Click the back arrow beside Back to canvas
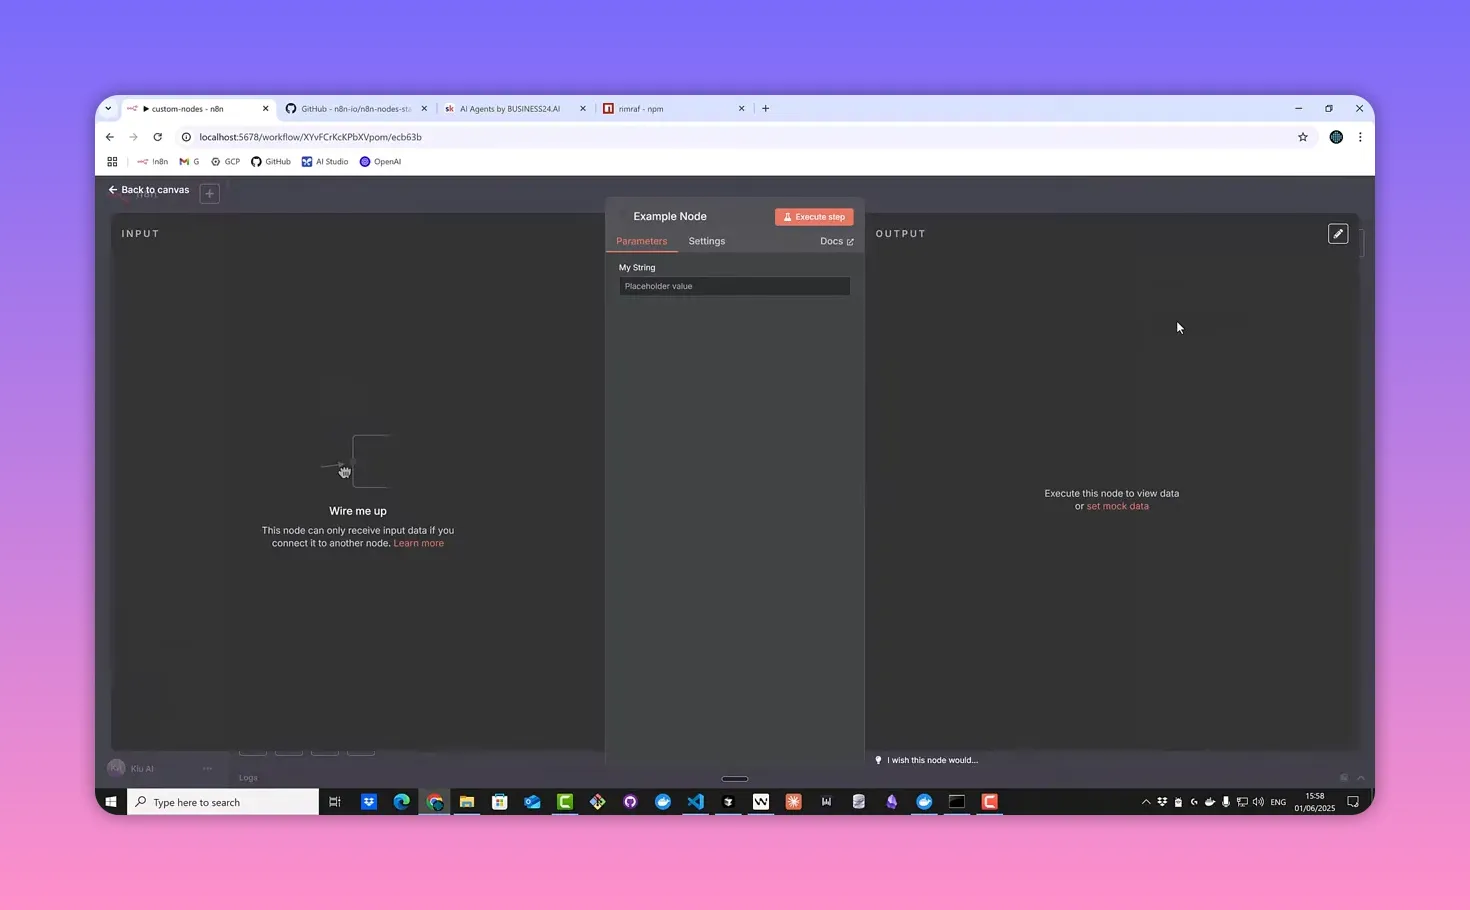This screenshot has height=910, width=1470. click(x=113, y=189)
